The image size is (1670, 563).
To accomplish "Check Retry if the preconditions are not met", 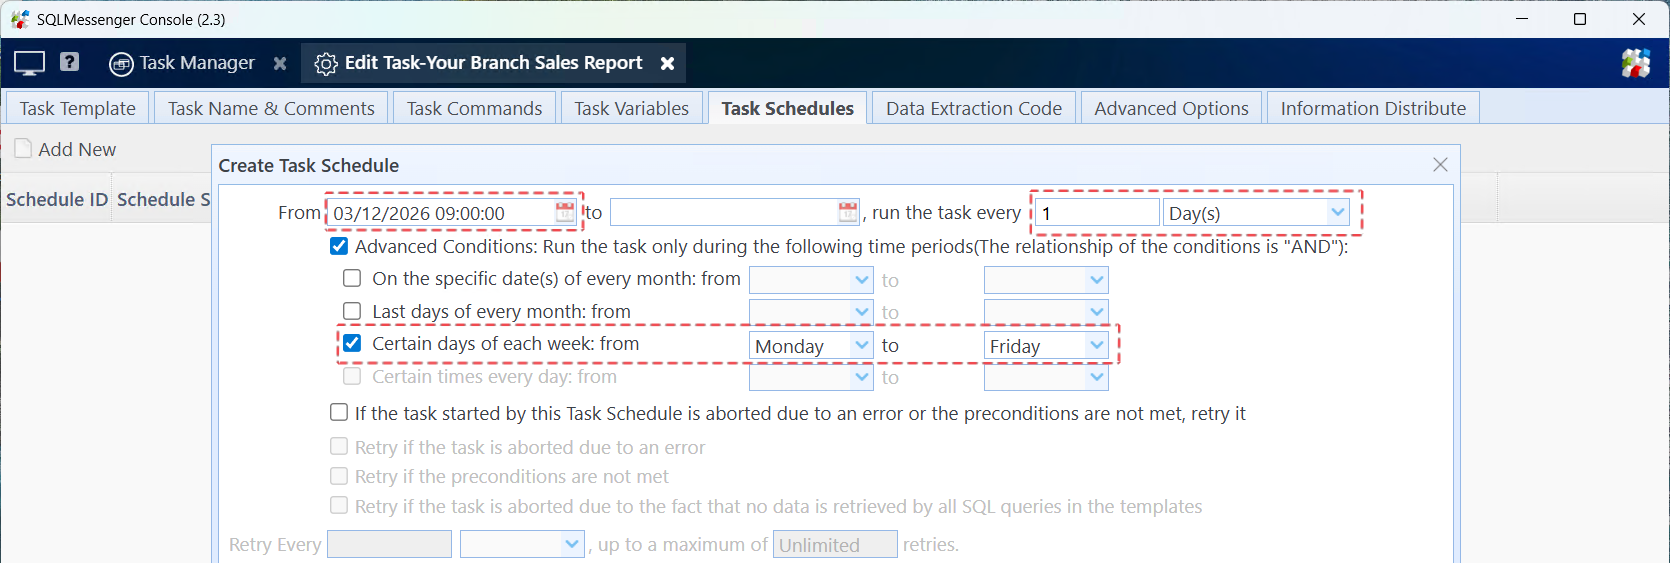I will coord(339,476).
